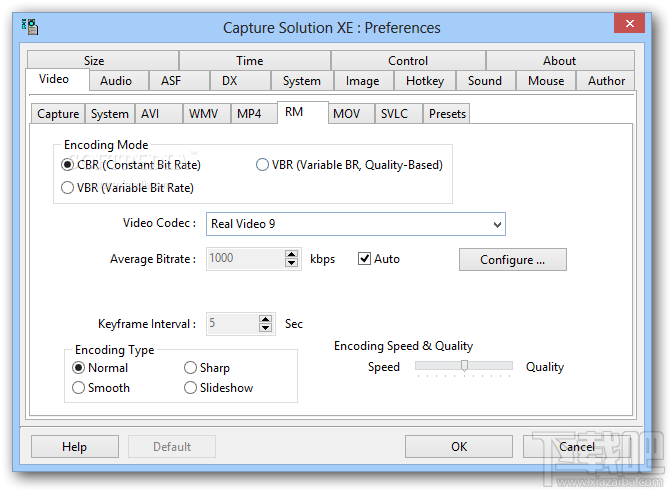
Task: Switch to the Audio tab
Action: [116, 81]
